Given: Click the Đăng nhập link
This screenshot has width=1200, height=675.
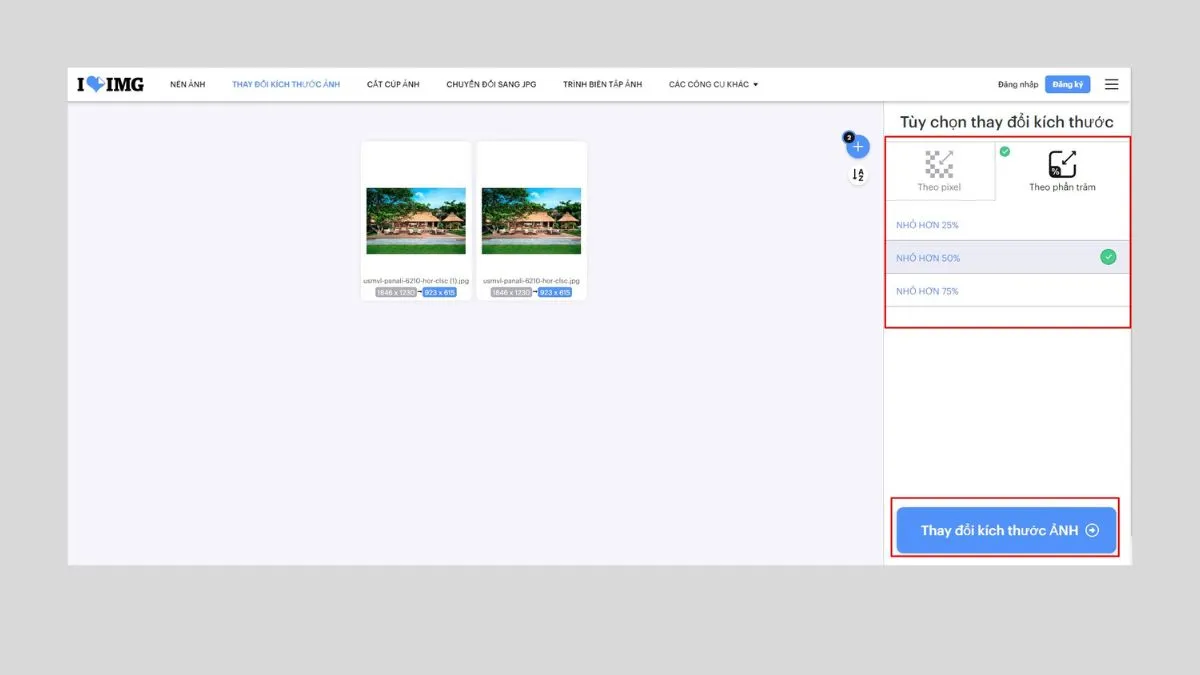Looking at the screenshot, I should pos(1018,85).
